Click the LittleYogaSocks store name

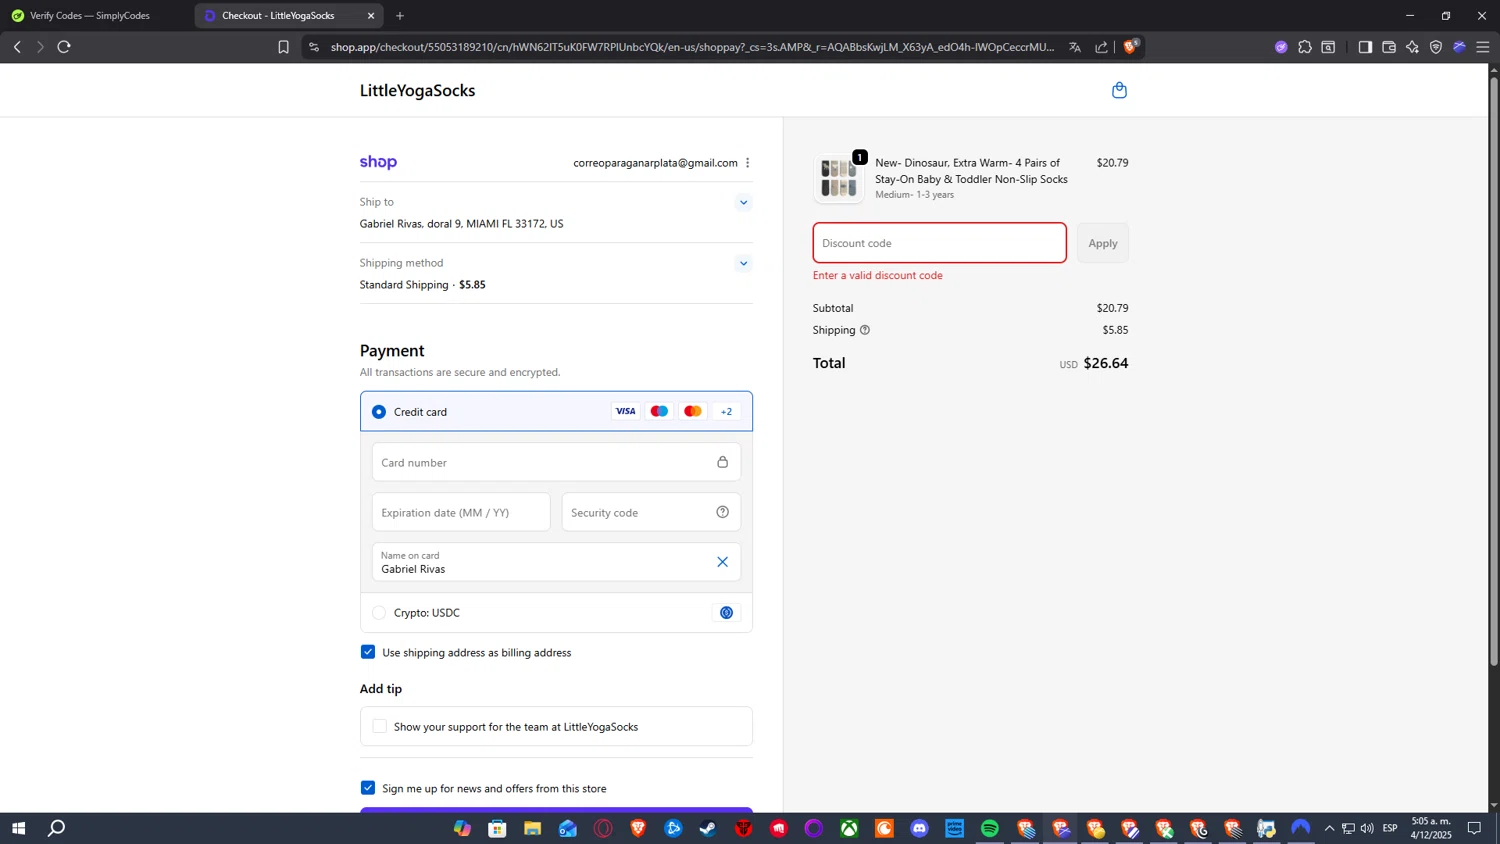coord(417,90)
